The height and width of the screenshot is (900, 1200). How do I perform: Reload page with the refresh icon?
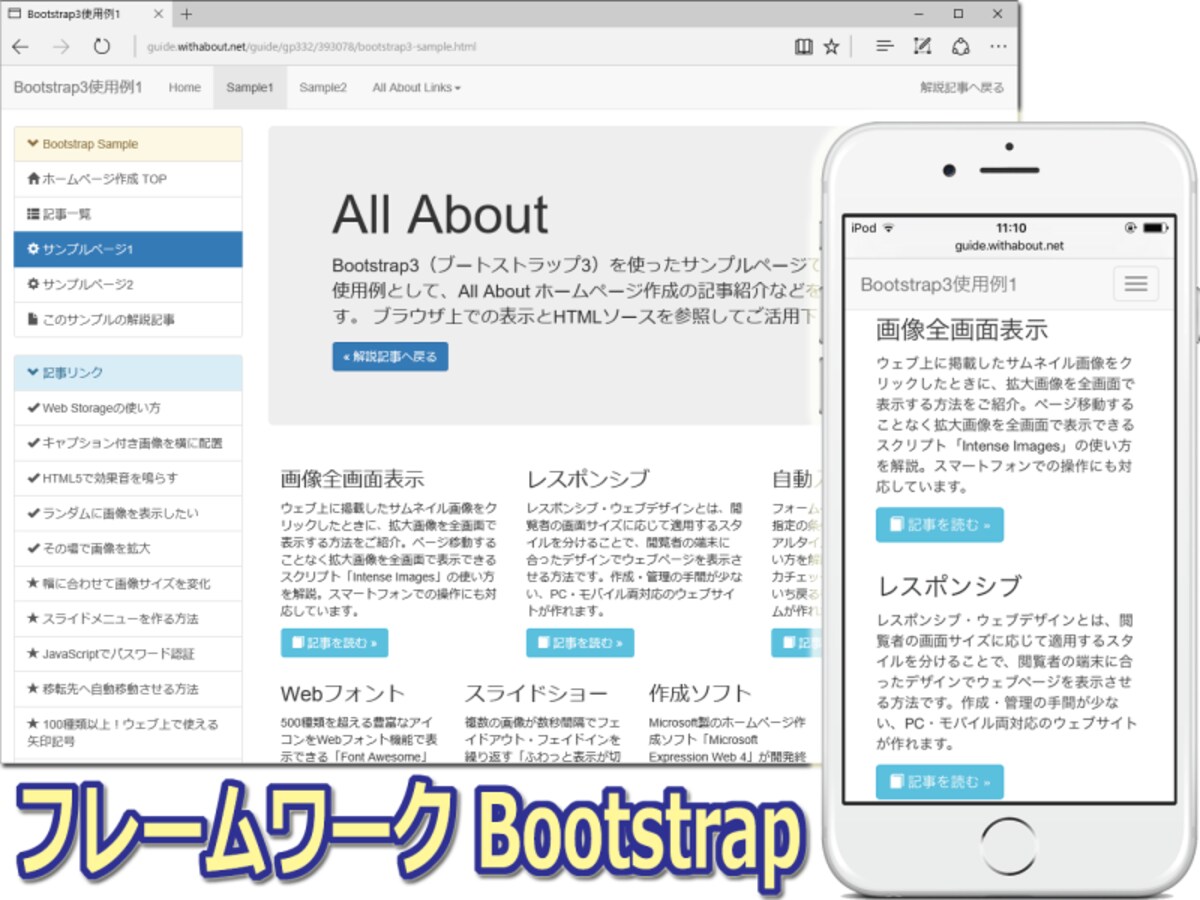pyautogui.click(x=101, y=47)
